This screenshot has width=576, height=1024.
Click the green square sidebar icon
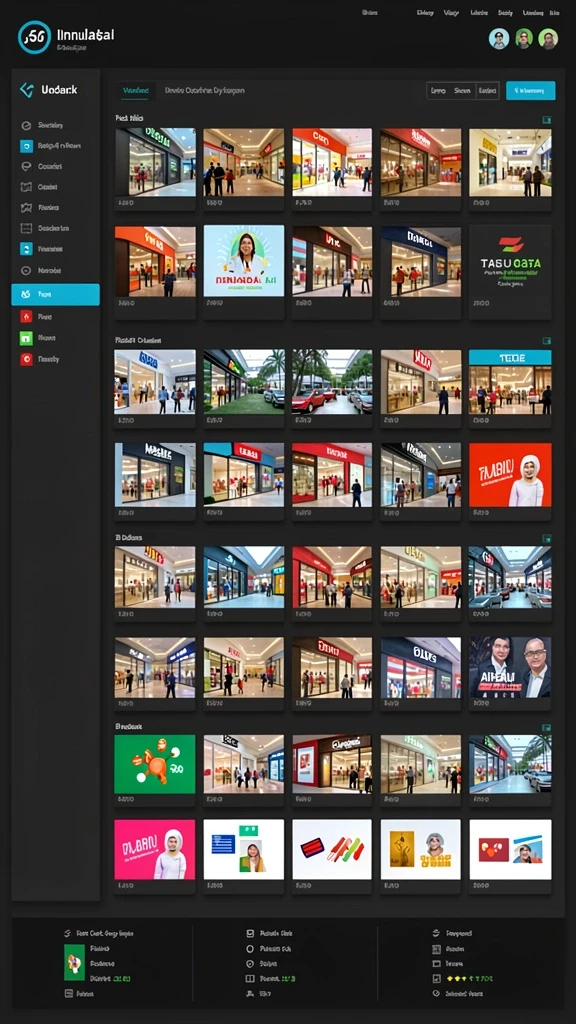click(x=26, y=338)
